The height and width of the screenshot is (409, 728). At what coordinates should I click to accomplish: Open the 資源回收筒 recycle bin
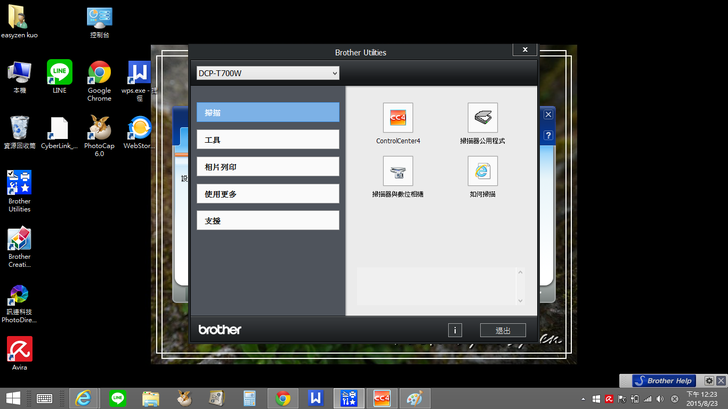pos(19,132)
